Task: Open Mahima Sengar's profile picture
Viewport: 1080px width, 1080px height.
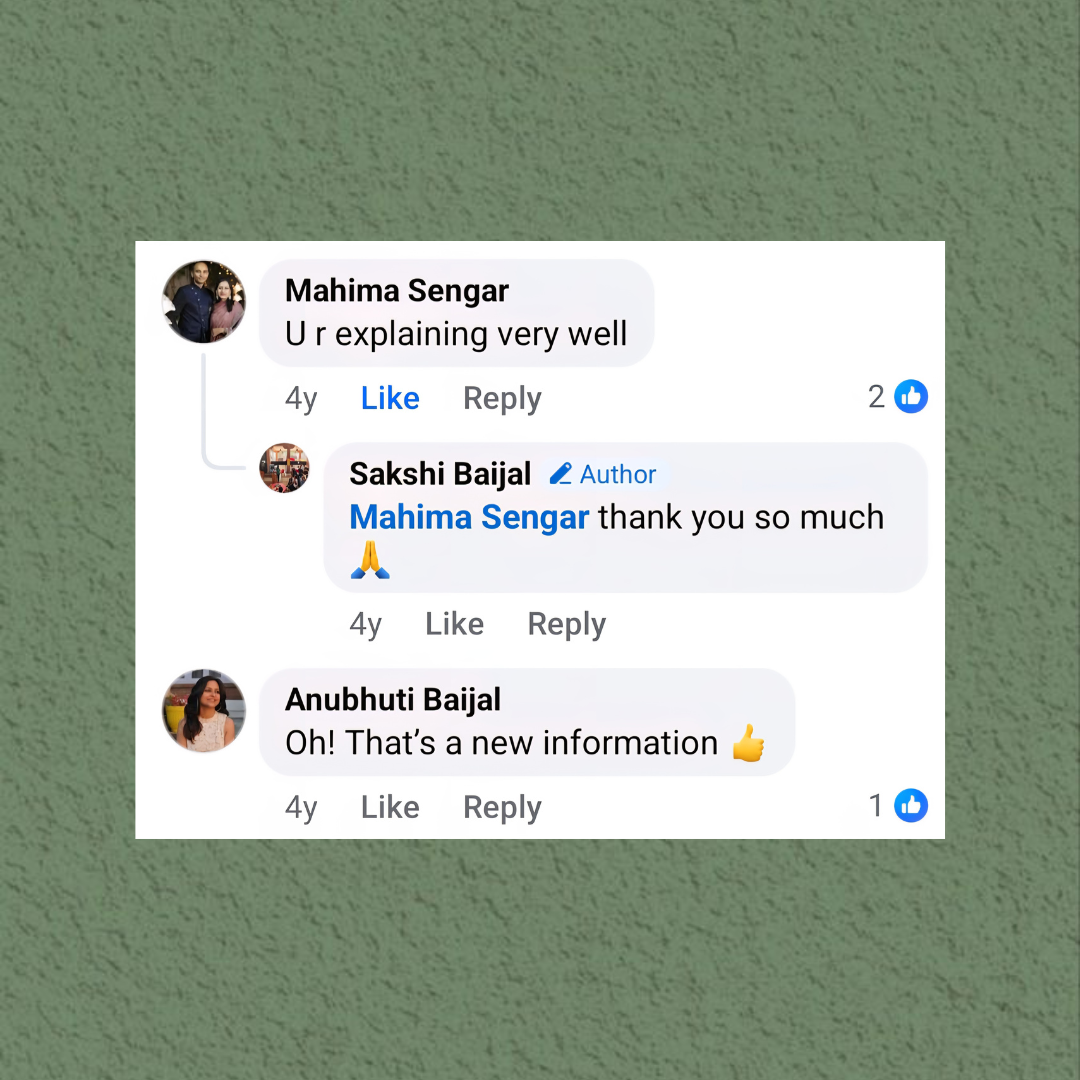Action: (x=204, y=302)
